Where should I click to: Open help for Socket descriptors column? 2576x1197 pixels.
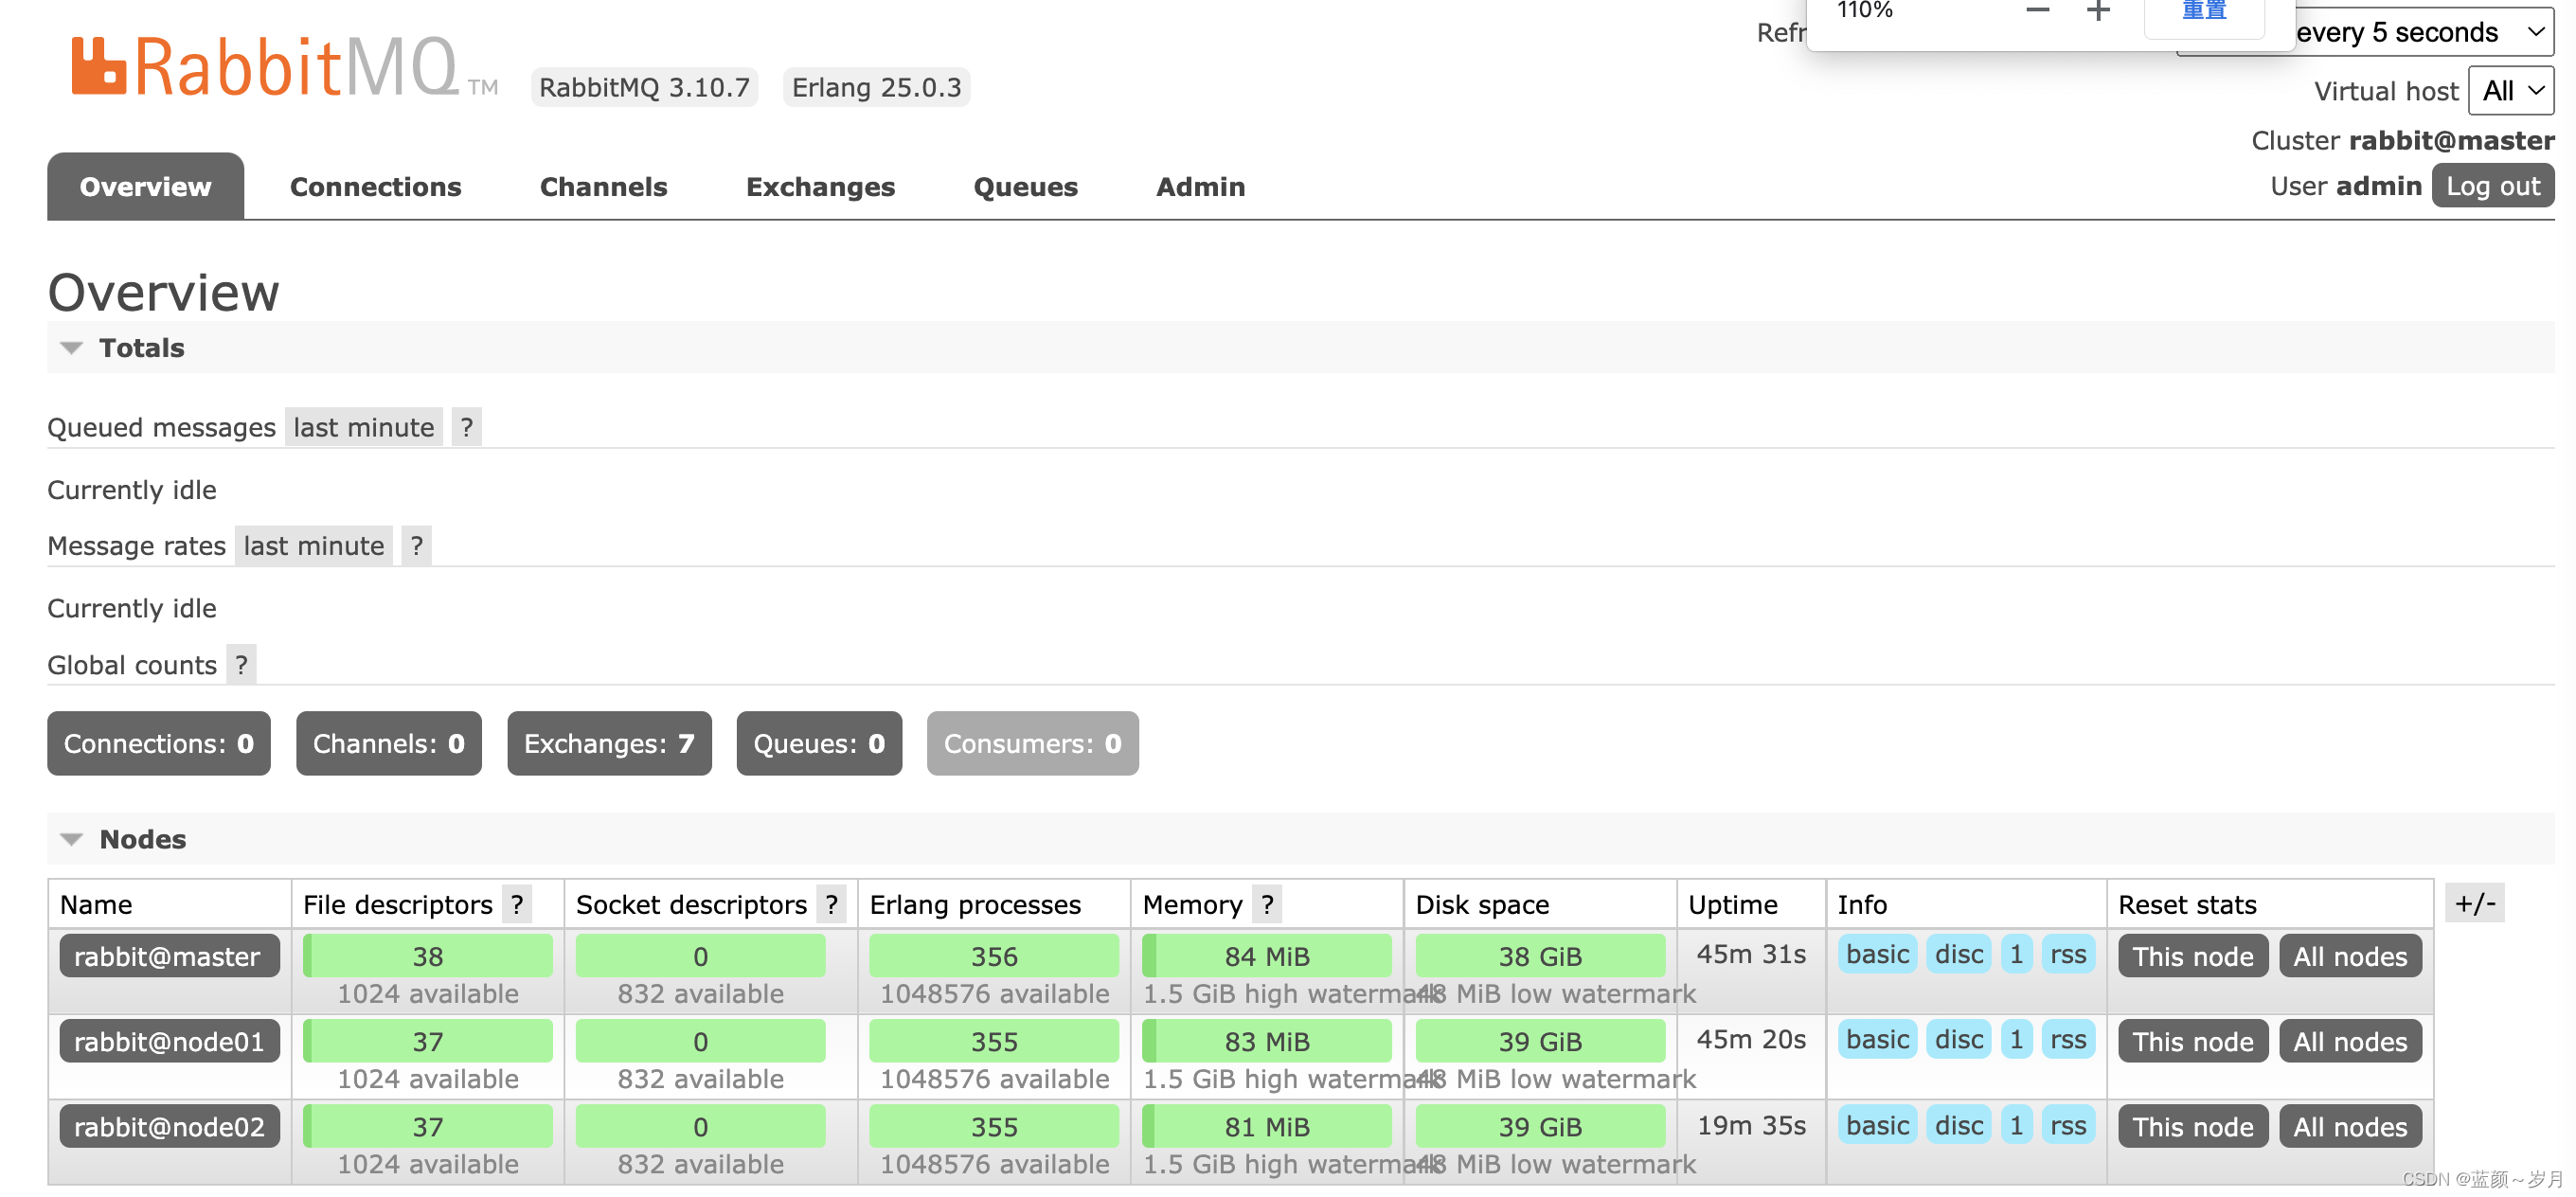coord(831,904)
